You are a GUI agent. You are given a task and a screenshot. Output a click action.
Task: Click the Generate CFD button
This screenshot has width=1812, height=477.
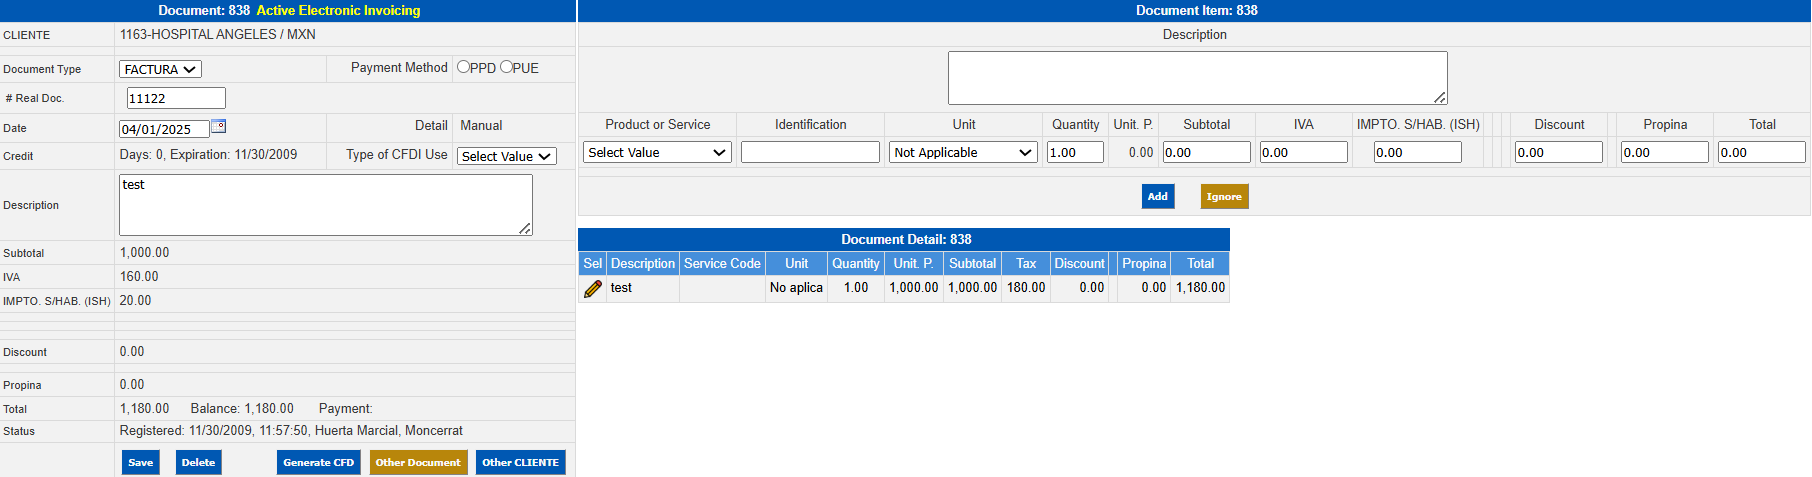pyautogui.click(x=318, y=462)
